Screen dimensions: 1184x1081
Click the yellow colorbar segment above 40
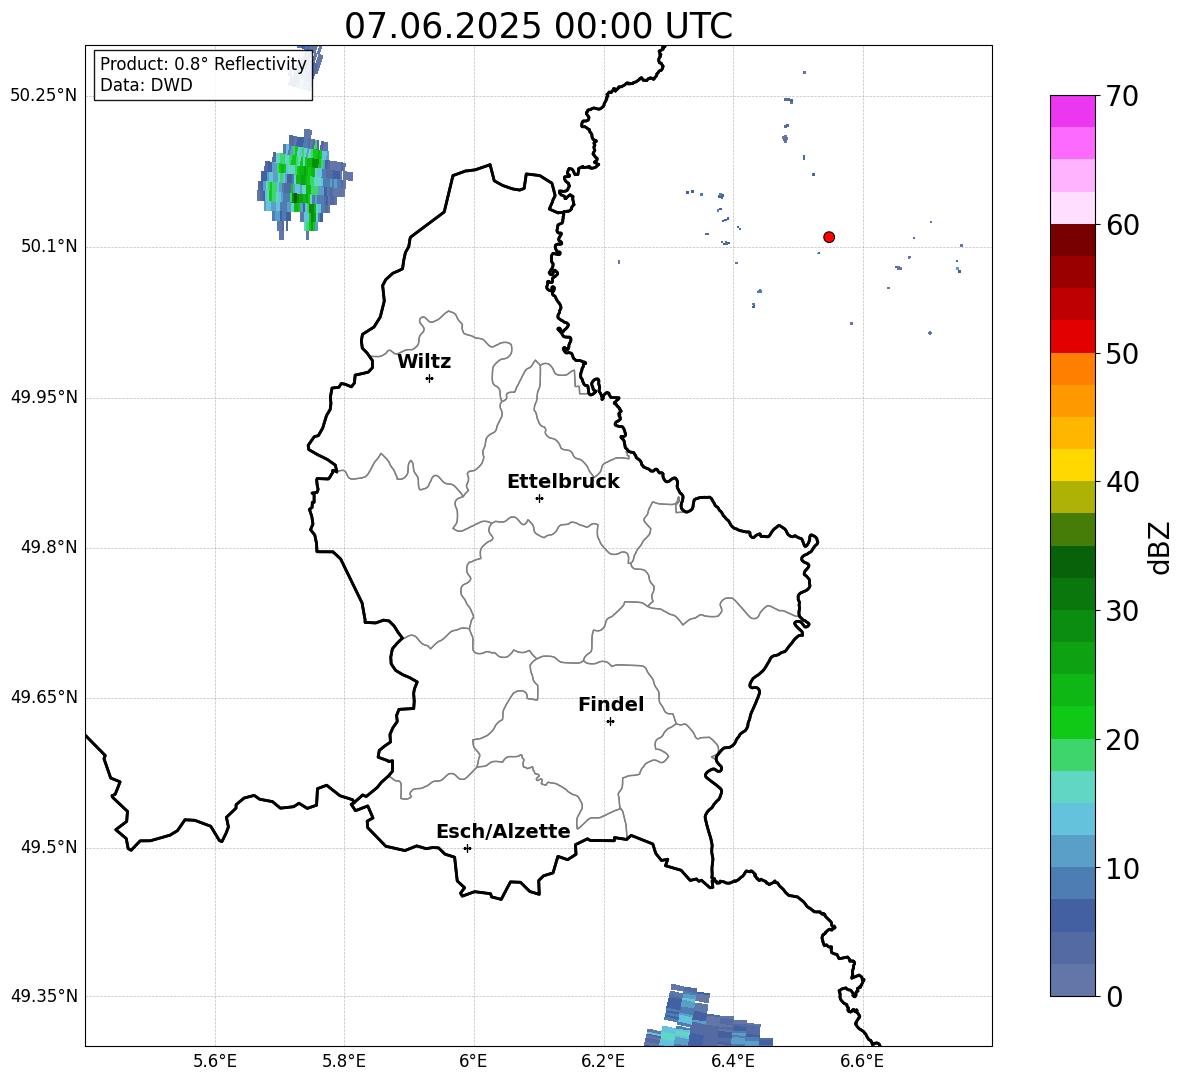click(1073, 465)
